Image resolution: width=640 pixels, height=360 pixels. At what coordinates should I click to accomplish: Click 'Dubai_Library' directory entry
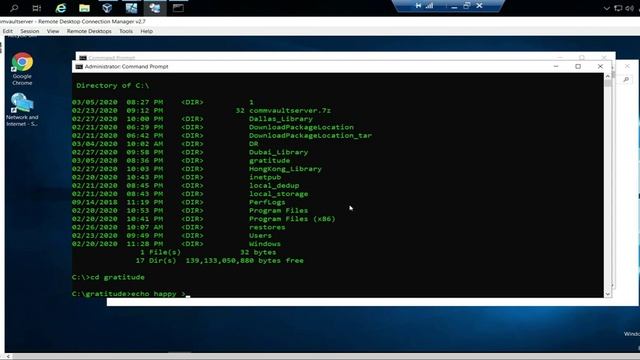(x=278, y=152)
